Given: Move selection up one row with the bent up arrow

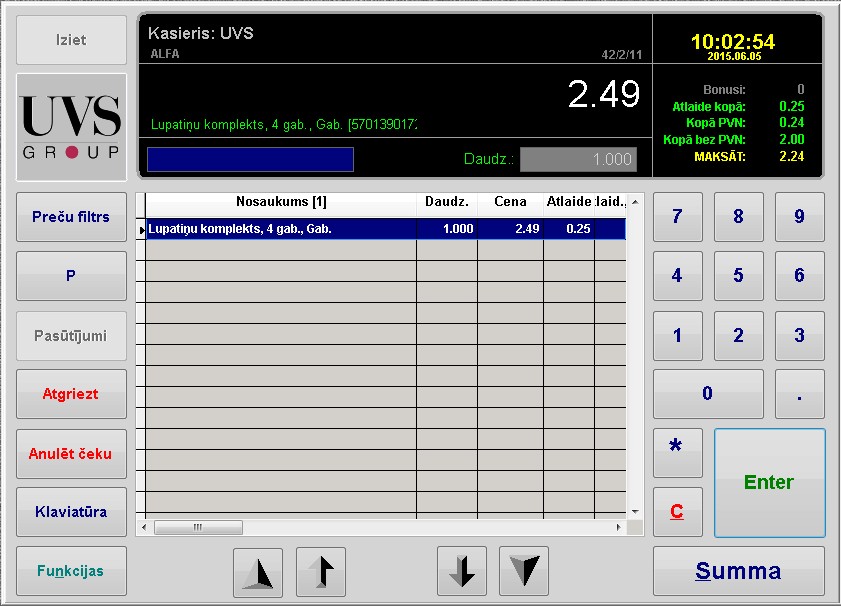Looking at the screenshot, I should coord(321,572).
